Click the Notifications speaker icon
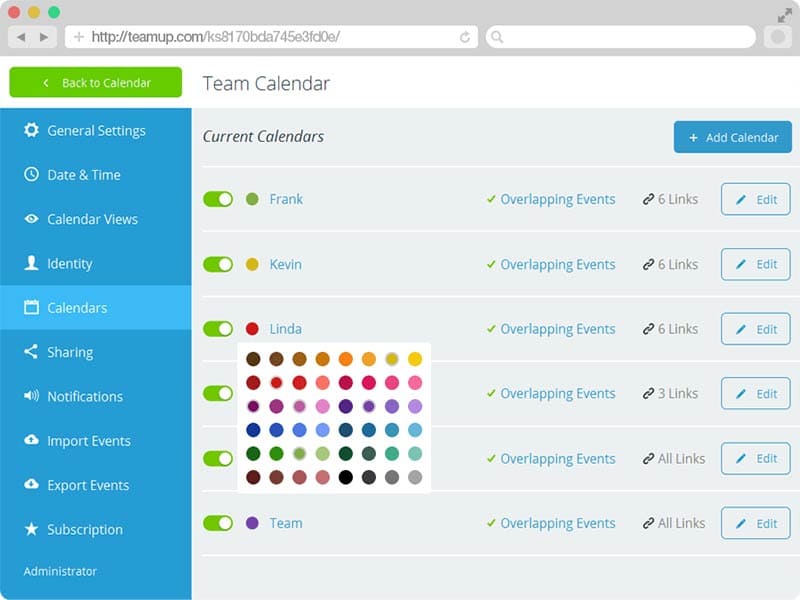 [31, 395]
